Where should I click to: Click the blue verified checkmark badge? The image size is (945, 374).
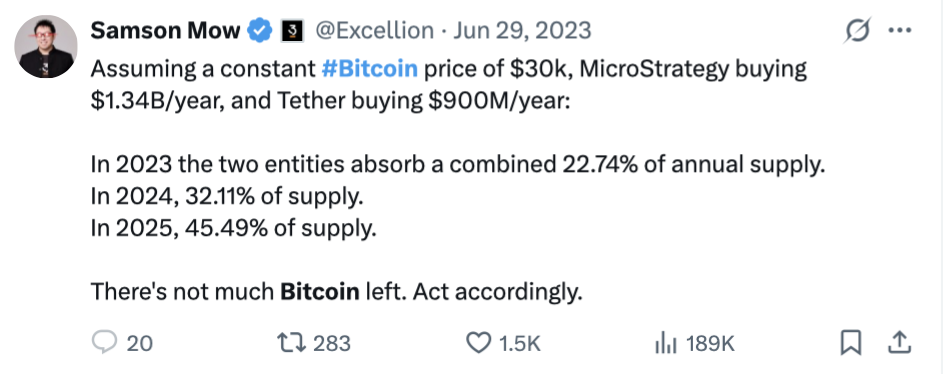(x=260, y=30)
